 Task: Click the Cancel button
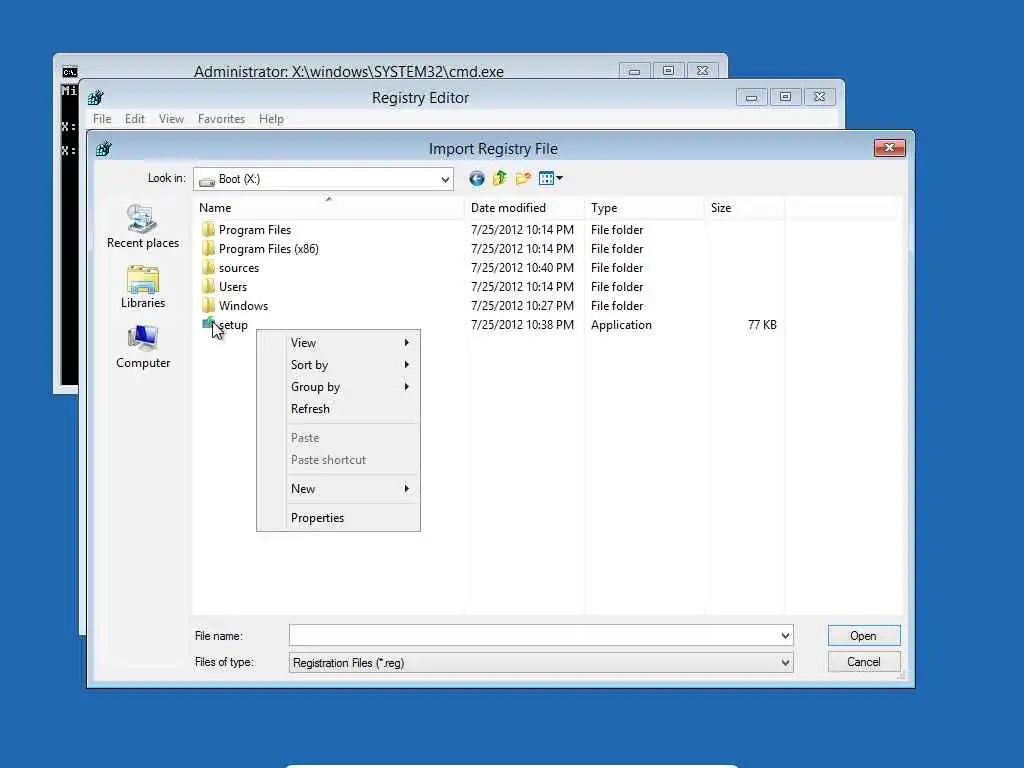[864, 662]
